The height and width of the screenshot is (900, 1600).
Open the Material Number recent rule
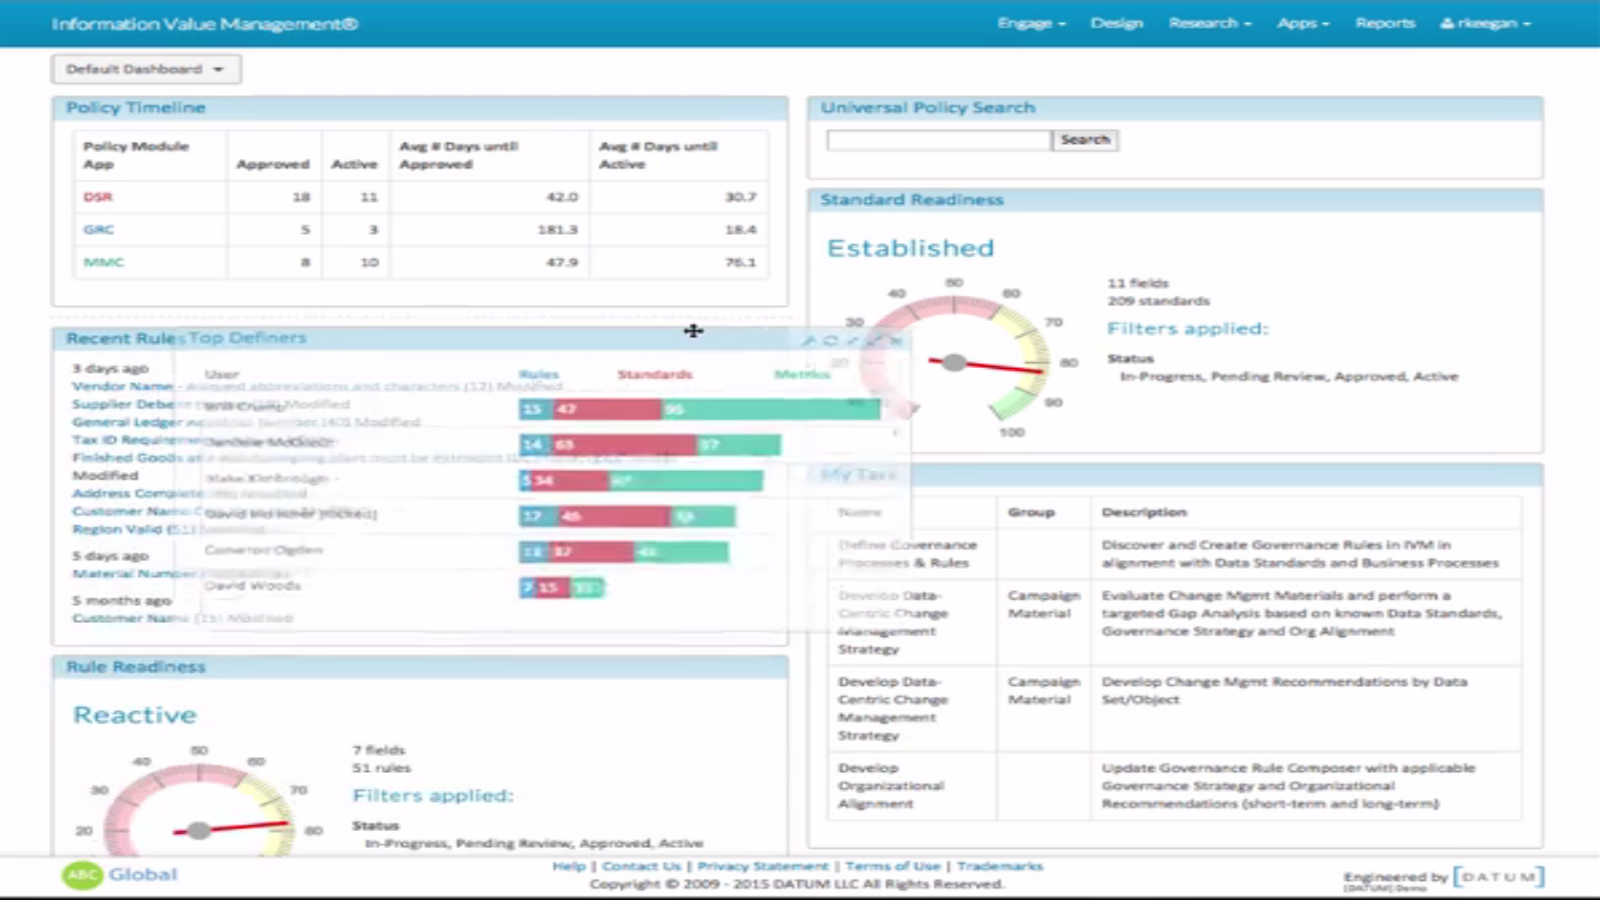(x=134, y=574)
